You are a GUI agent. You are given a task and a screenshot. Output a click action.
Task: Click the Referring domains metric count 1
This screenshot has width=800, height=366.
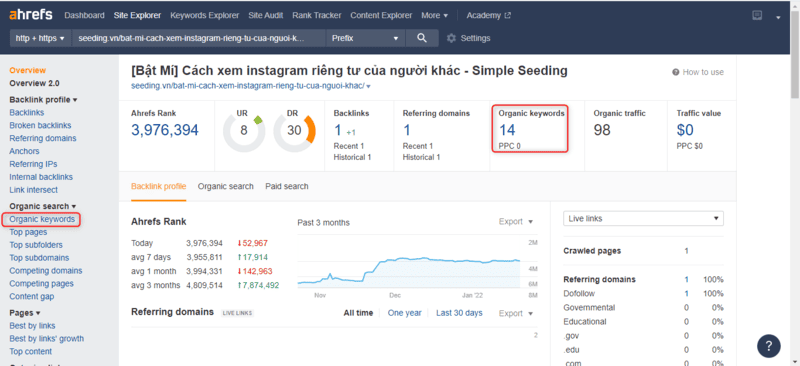407,130
